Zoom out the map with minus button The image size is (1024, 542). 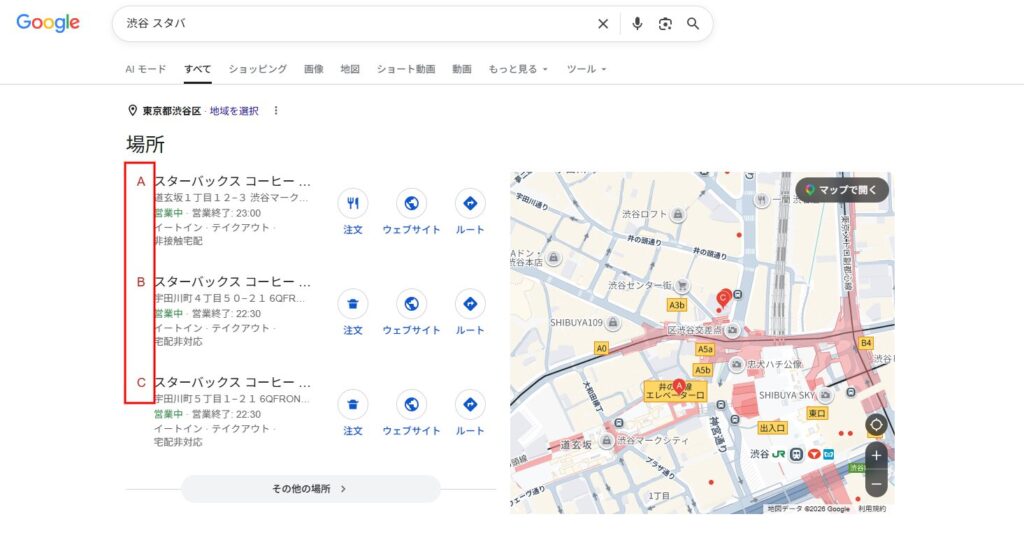coord(876,485)
